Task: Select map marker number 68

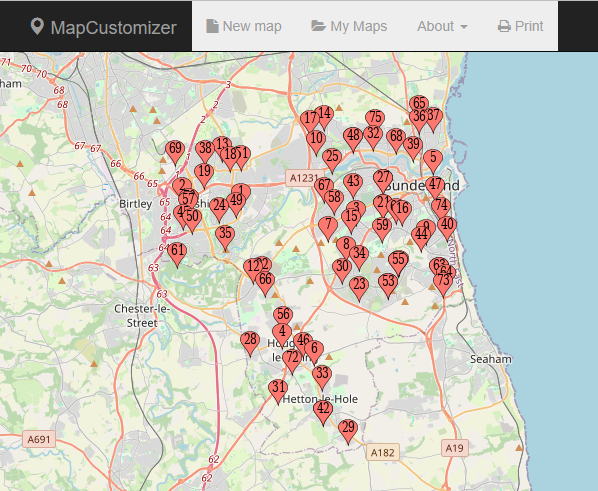Action: [396, 138]
